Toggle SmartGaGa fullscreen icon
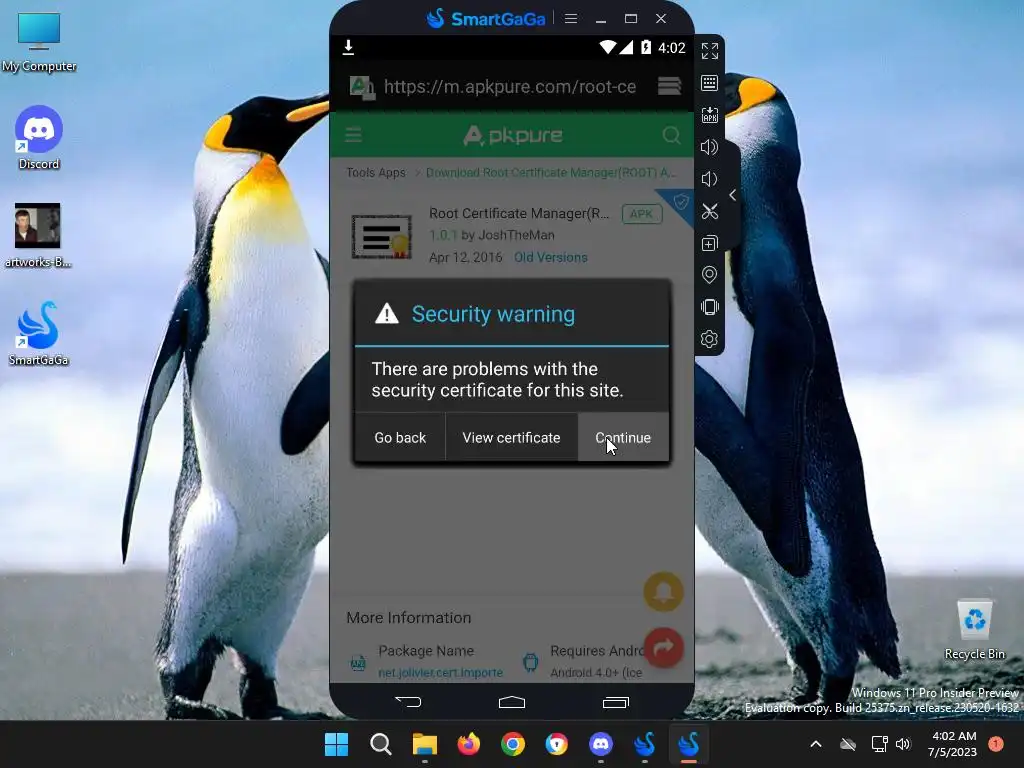 709,51
